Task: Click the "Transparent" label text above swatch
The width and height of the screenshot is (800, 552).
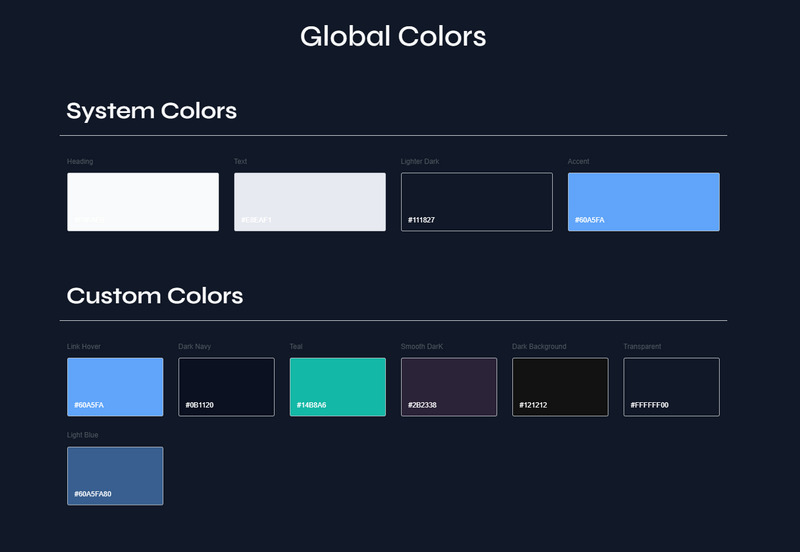Action: [x=642, y=347]
